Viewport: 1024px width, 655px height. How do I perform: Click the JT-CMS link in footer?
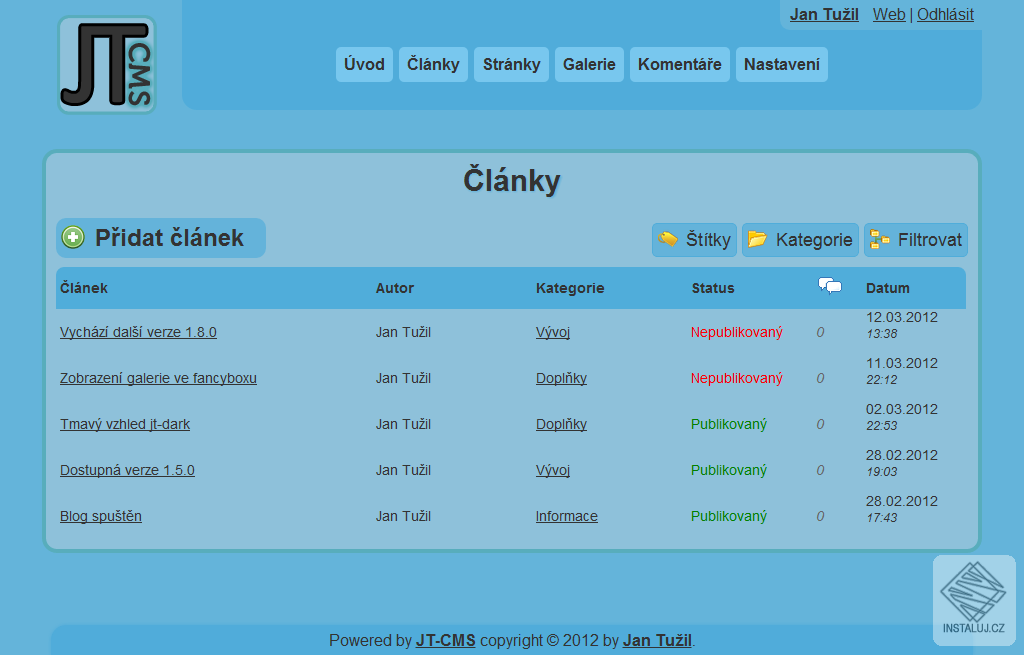coord(445,641)
